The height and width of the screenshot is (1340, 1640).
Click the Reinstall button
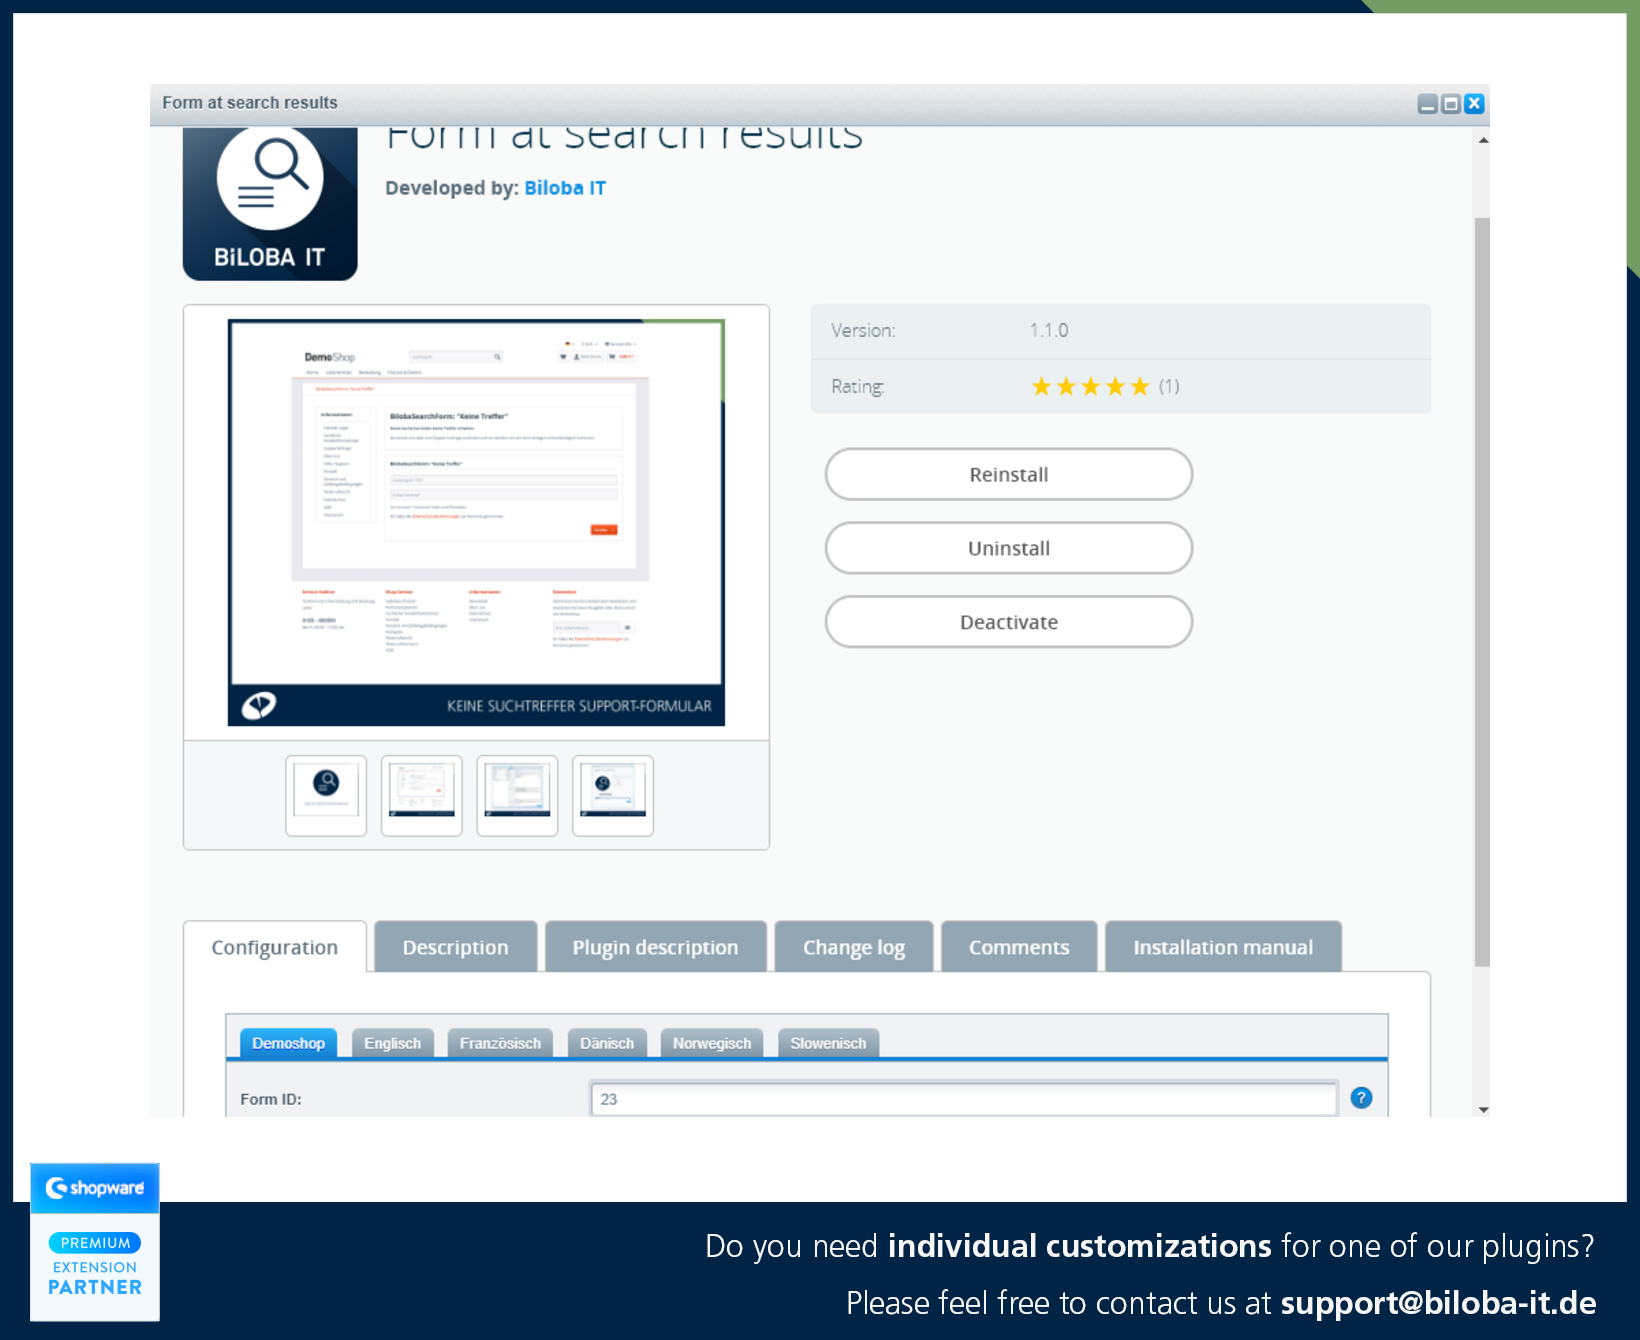click(x=1008, y=475)
